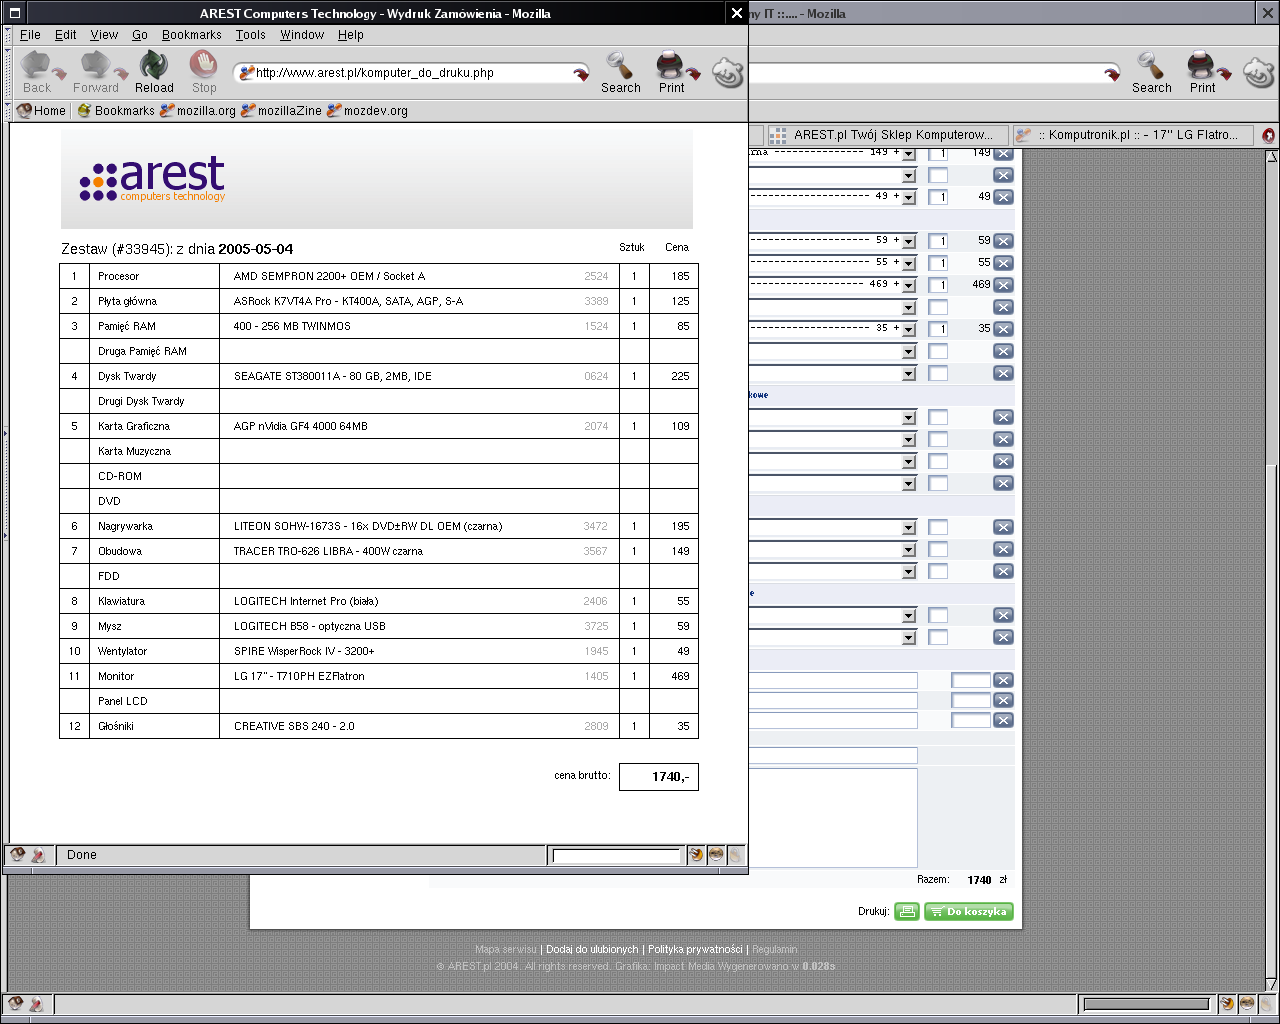Viewport: 1280px width, 1024px height.
Task: Expand the dropdown on the 59 row
Action: click(x=908, y=241)
